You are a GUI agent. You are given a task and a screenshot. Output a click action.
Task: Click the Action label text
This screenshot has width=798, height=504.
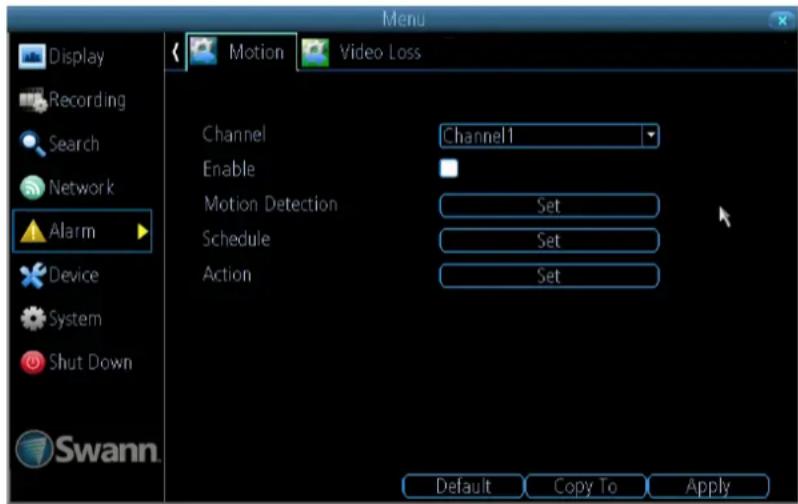coord(227,274)
